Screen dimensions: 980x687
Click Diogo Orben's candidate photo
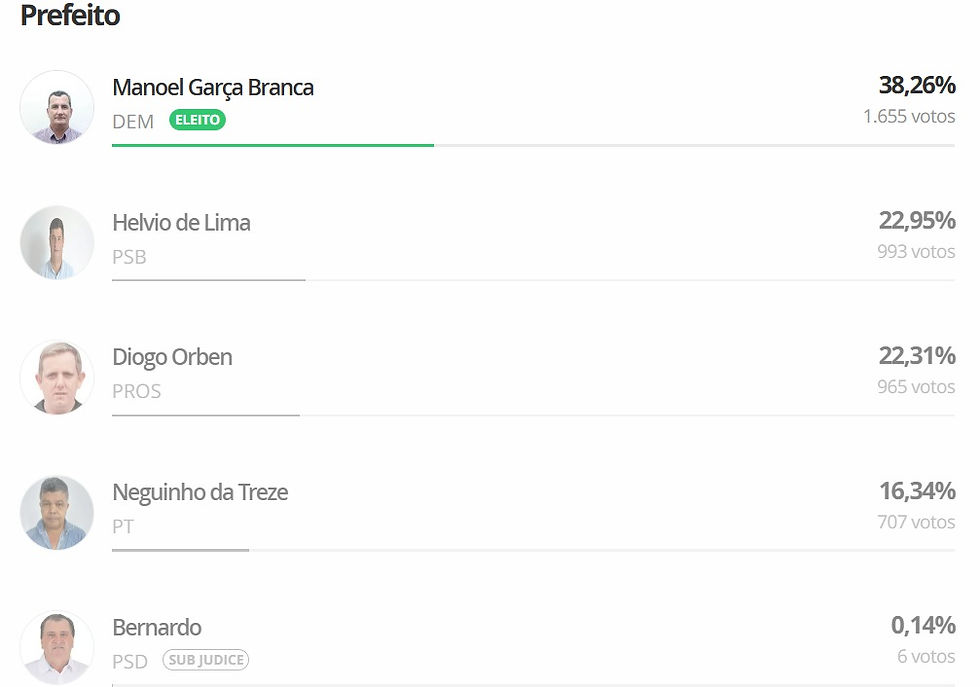[x=57, y=378]
